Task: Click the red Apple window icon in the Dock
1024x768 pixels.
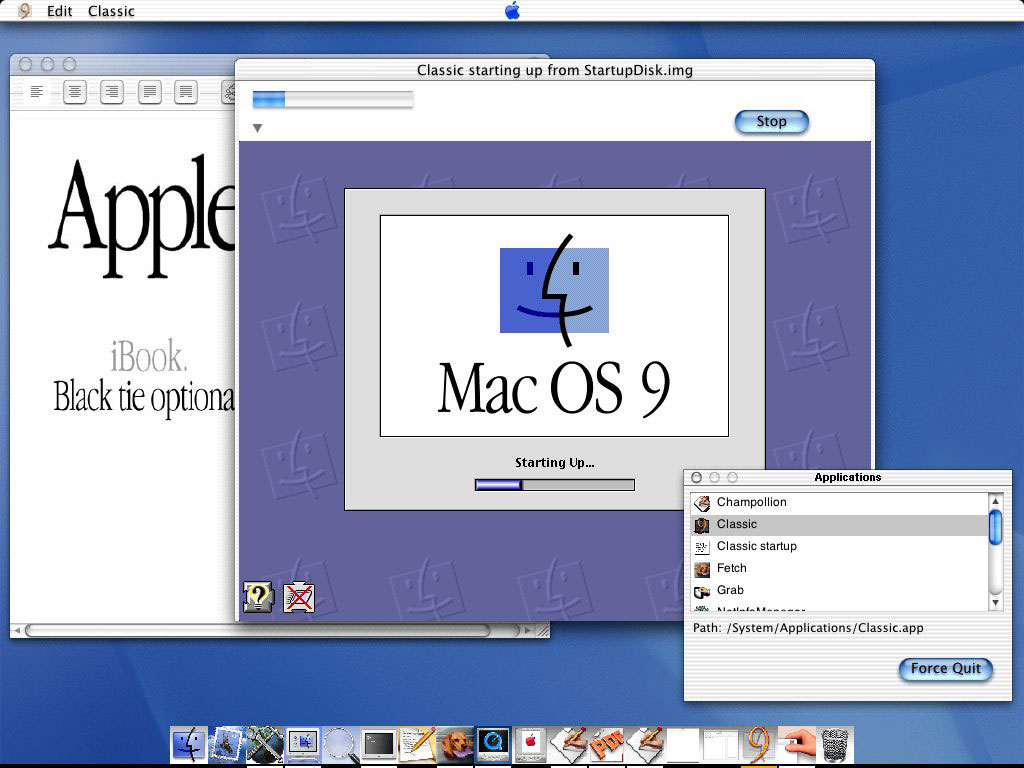Action: pyautogui.click(x=531, y=744)
